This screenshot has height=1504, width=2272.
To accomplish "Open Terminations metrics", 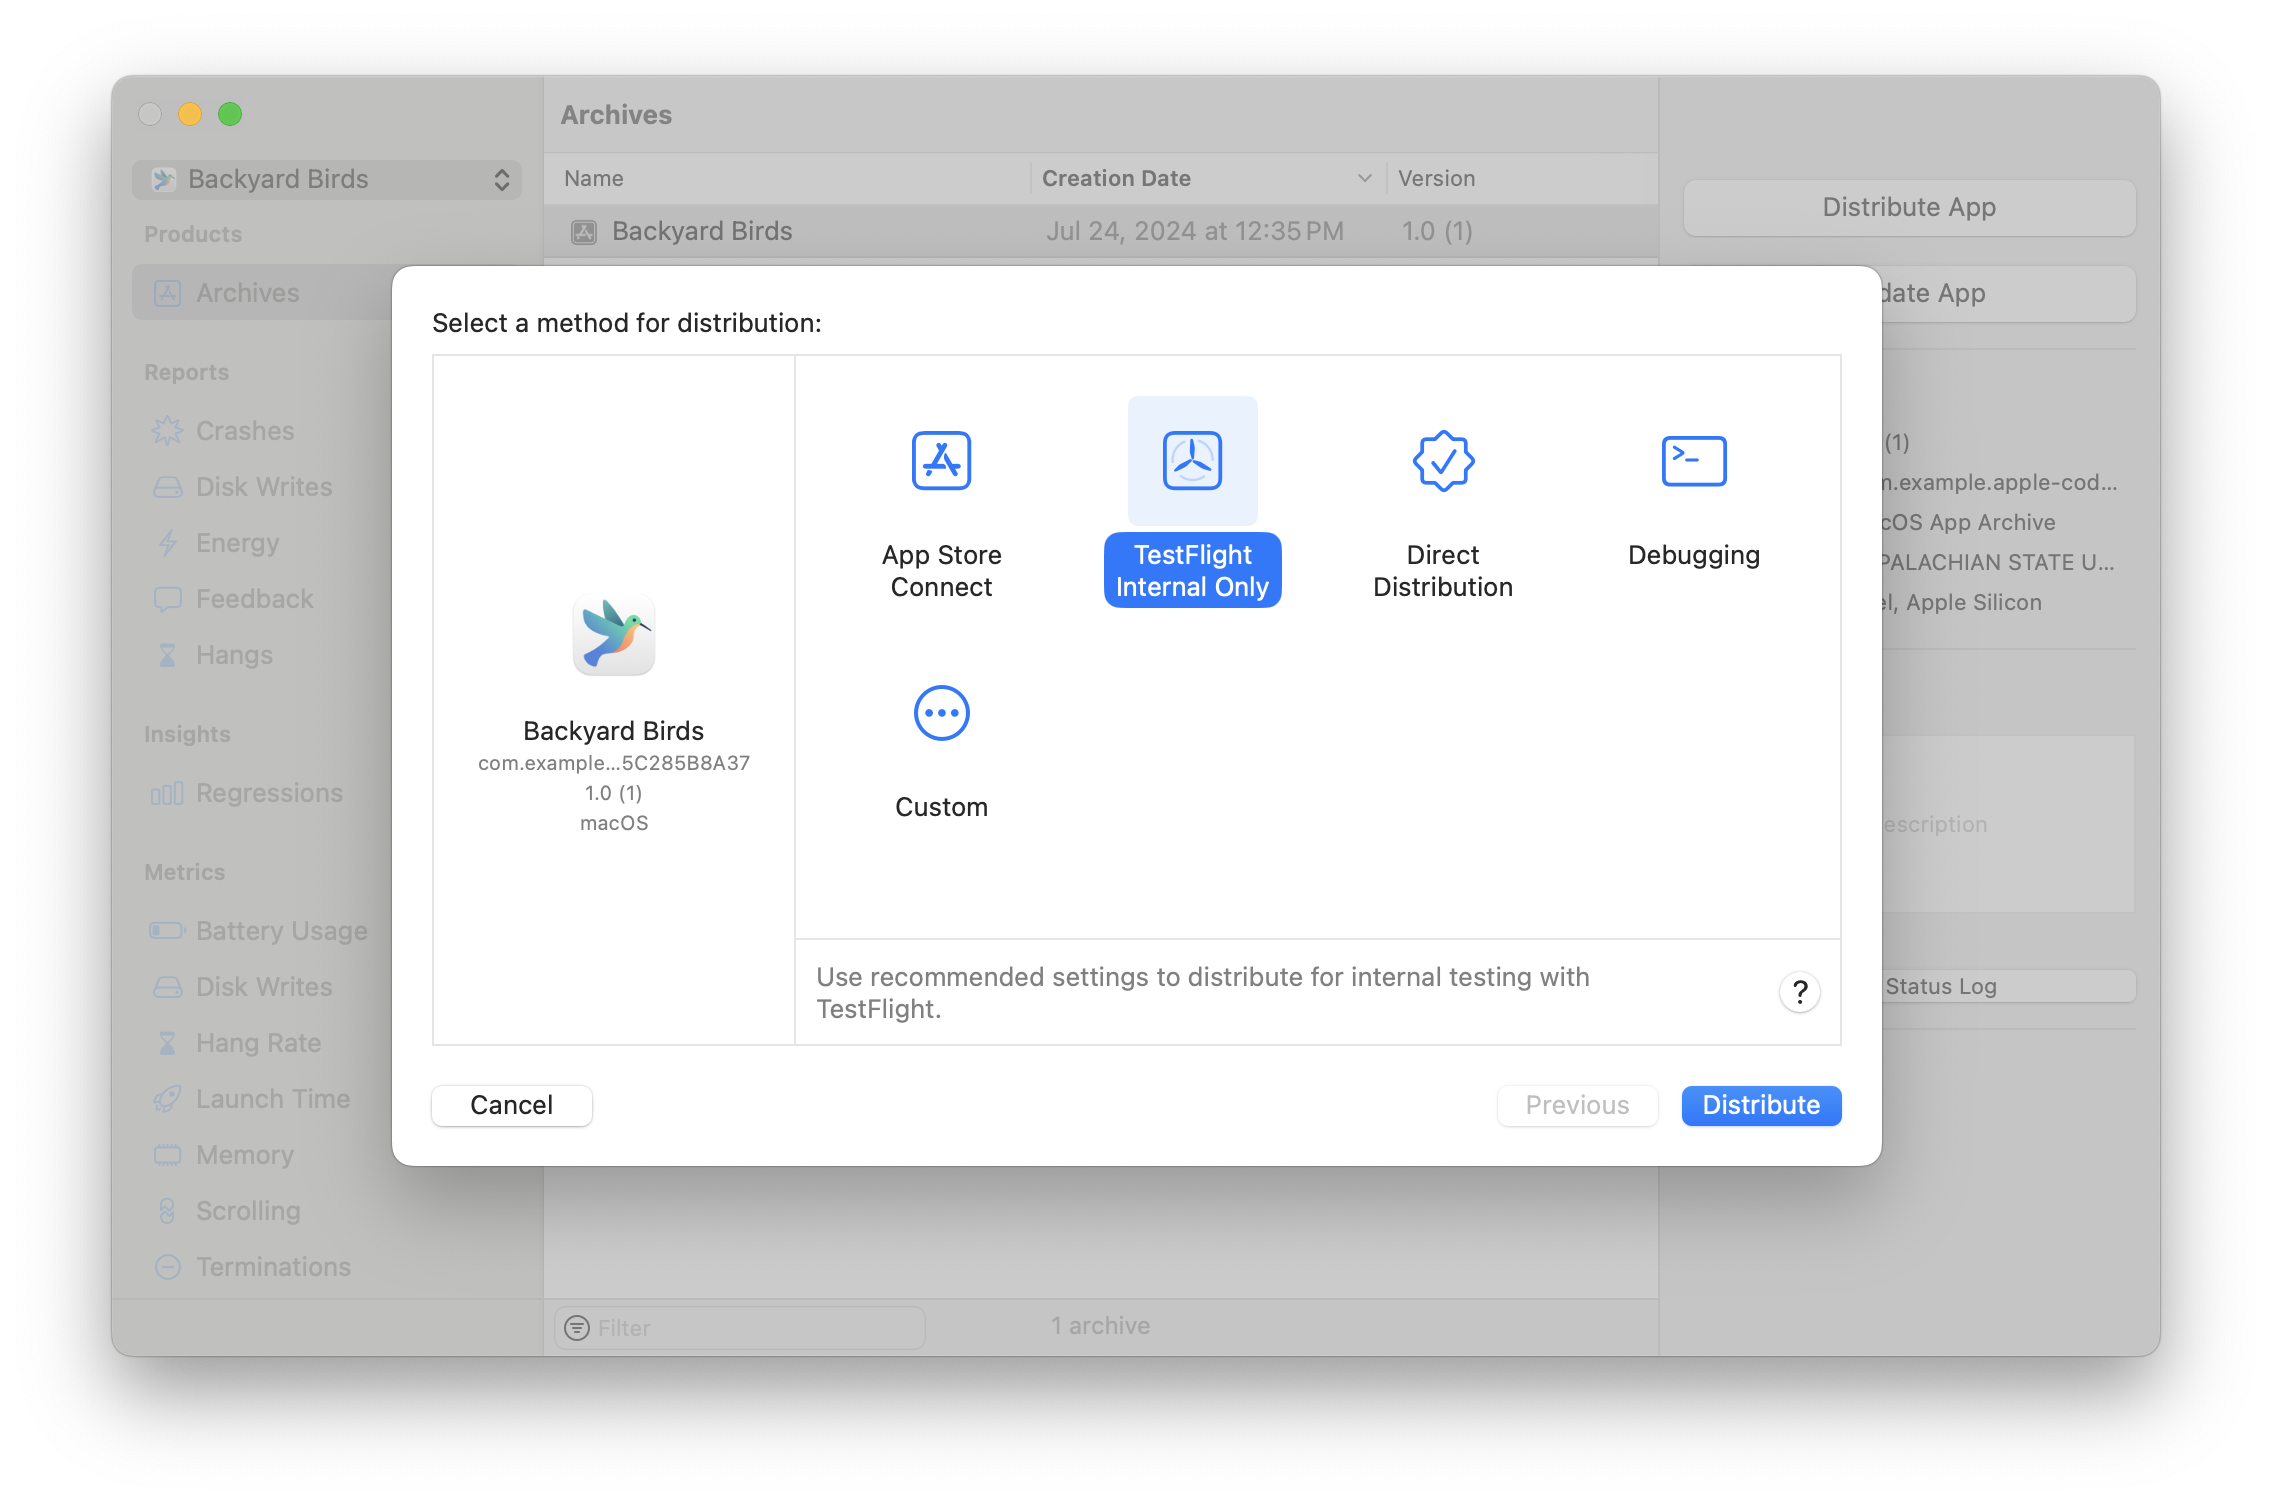I will point(273,1267).
